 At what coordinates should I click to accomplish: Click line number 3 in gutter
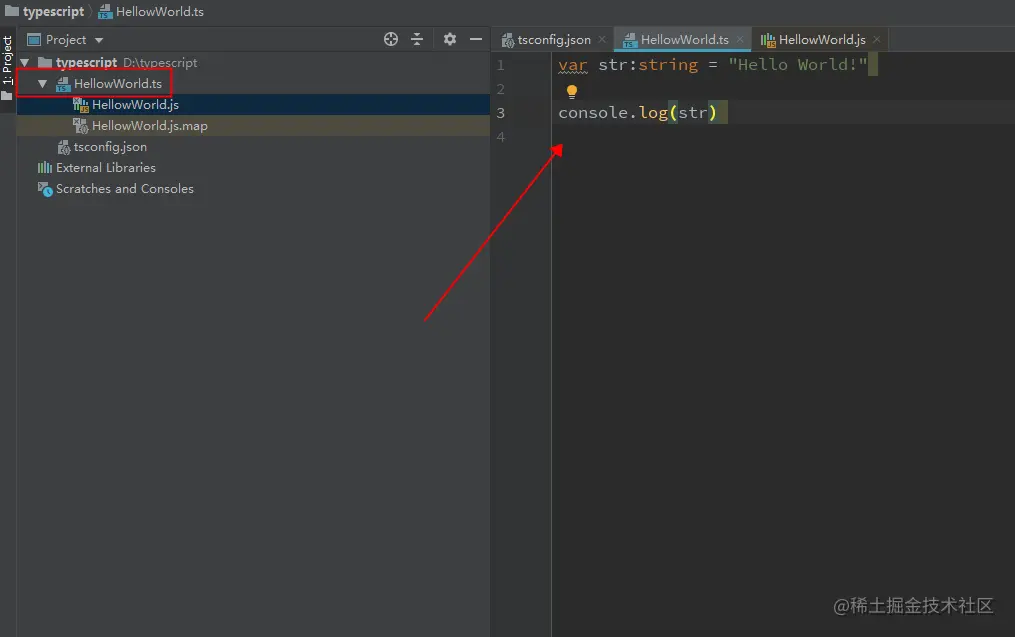coord(500,113)
